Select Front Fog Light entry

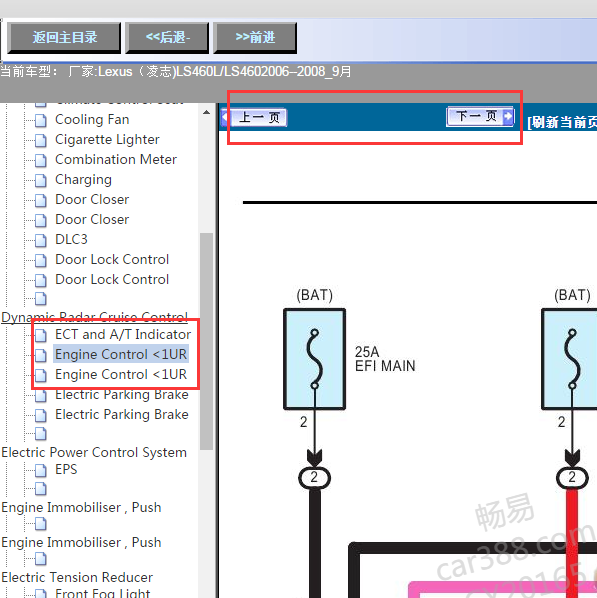coord(103,593)
